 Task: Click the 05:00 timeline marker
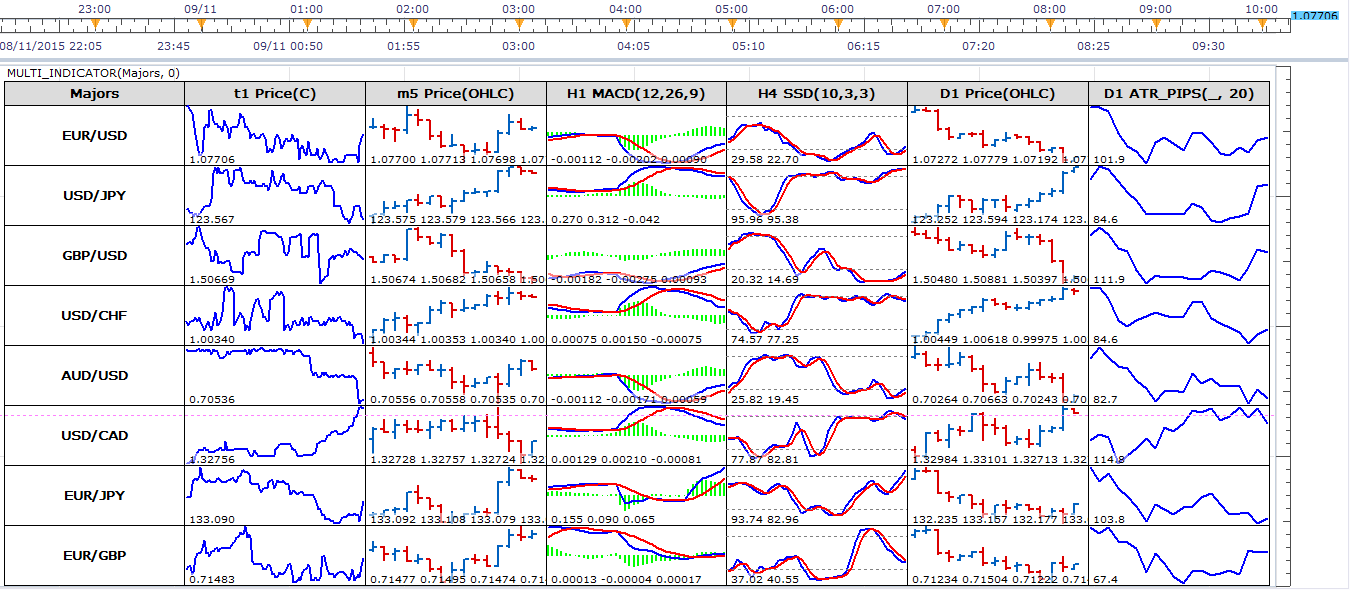point(731,8)
